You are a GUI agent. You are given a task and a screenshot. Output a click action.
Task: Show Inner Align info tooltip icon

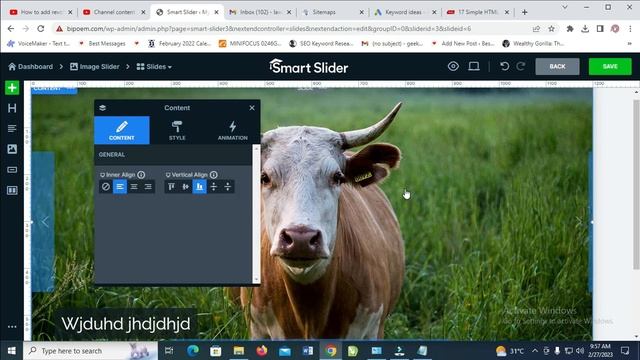click(141, 175)
